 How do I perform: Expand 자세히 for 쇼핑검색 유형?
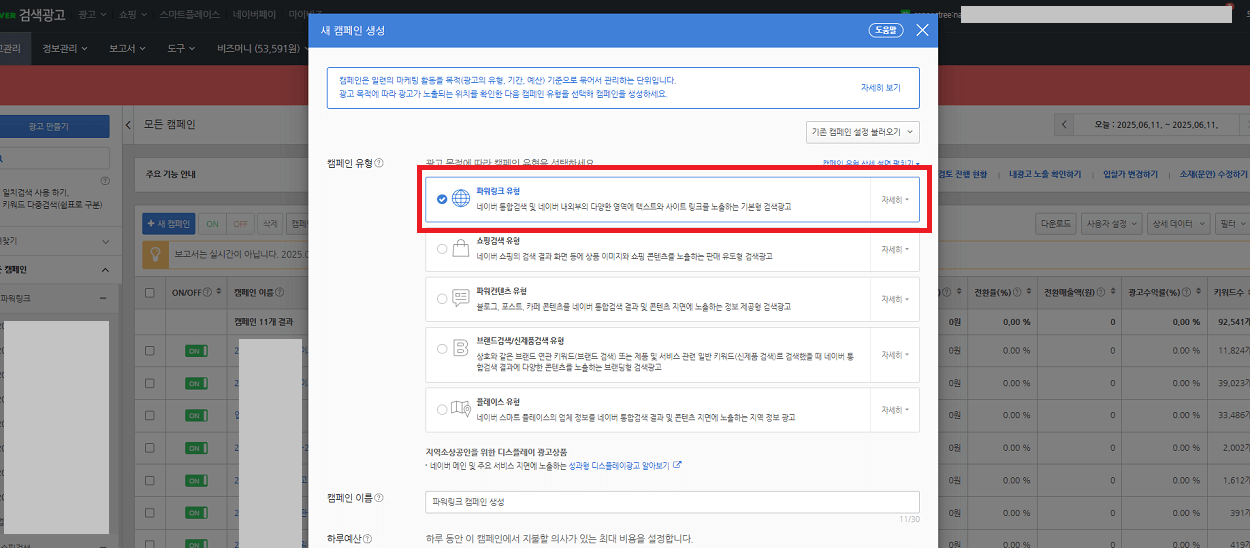coord(895,249)
